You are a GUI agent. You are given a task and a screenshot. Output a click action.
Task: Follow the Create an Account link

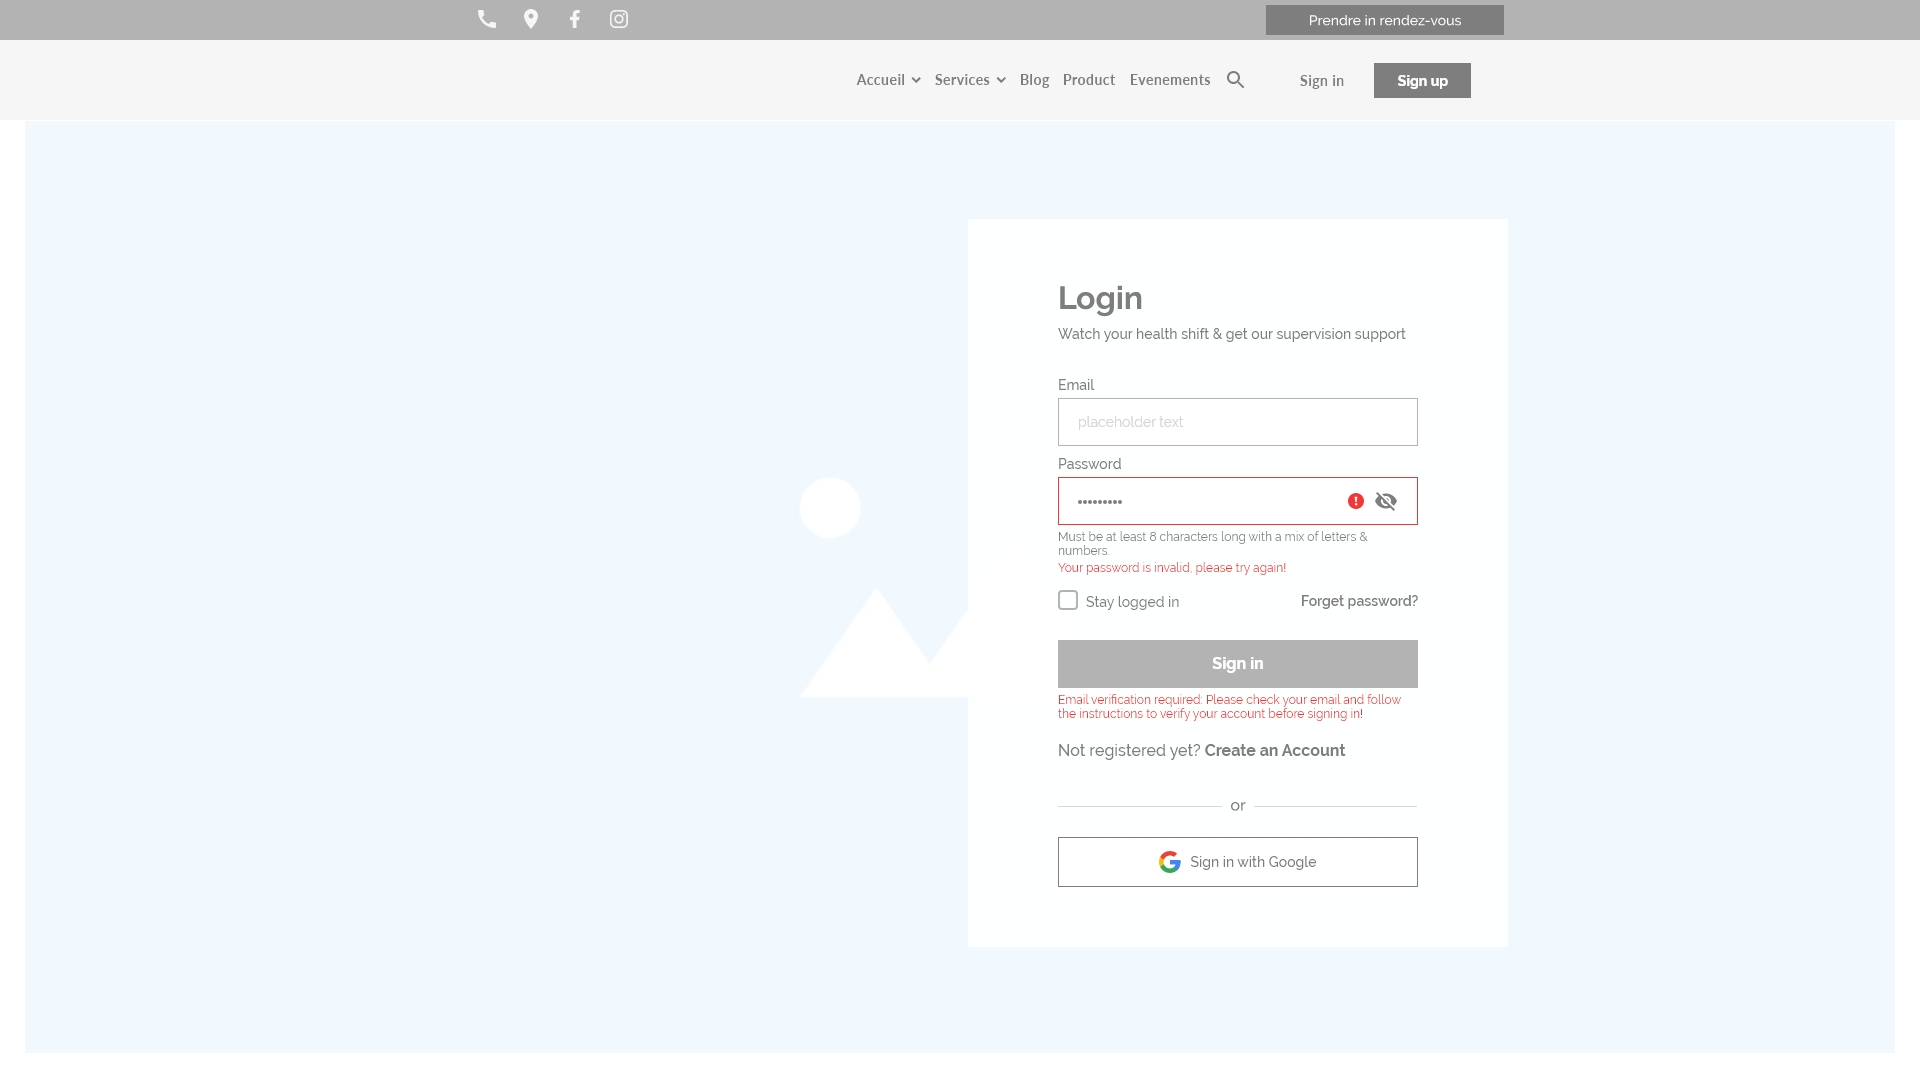pos(1275,751)
